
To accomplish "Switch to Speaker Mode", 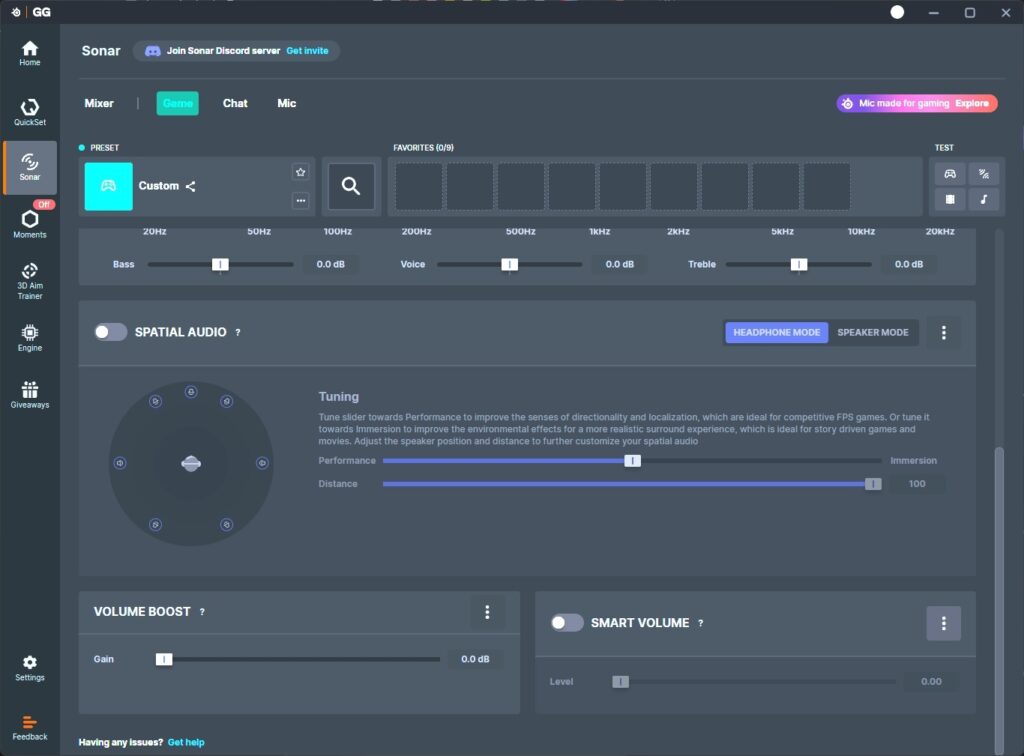I will tap(872, 332).
